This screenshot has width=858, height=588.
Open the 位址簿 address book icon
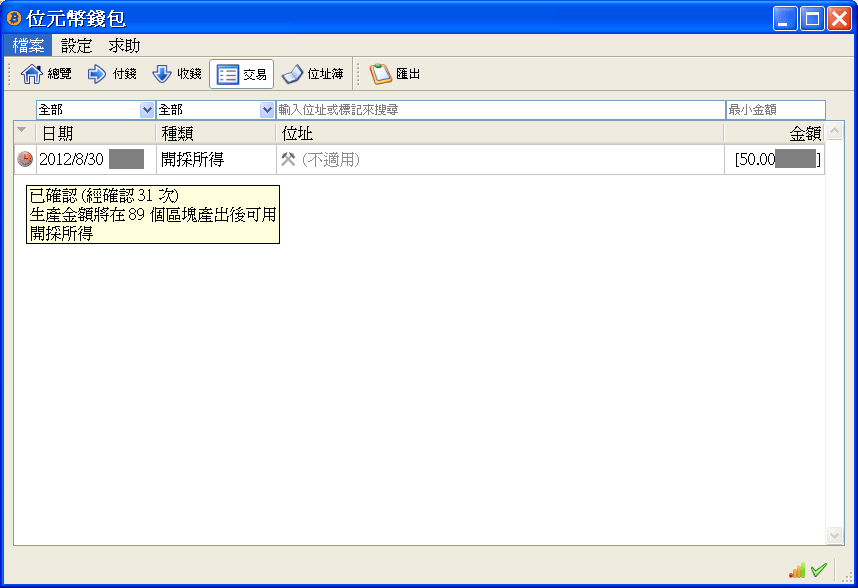pos(292,74)
